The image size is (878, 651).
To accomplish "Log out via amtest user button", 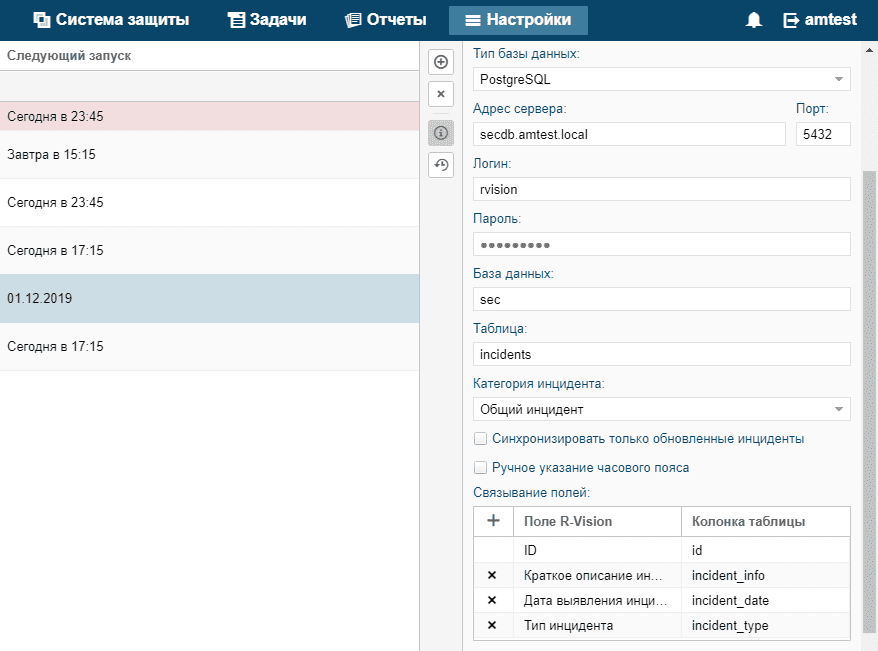I will coord(819,20).
